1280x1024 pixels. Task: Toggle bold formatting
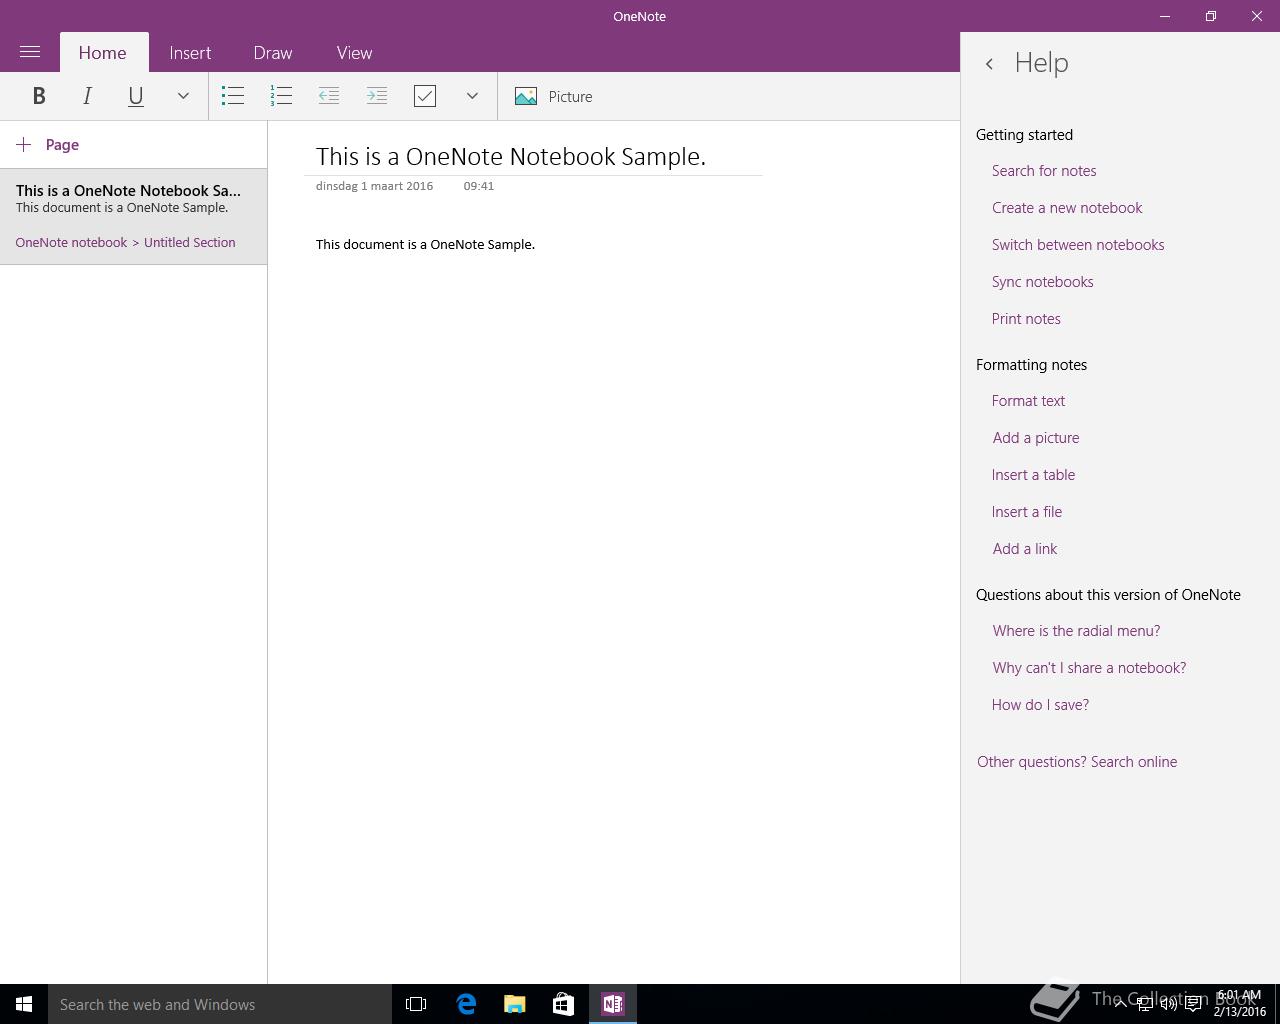click(x=39, y=96)
